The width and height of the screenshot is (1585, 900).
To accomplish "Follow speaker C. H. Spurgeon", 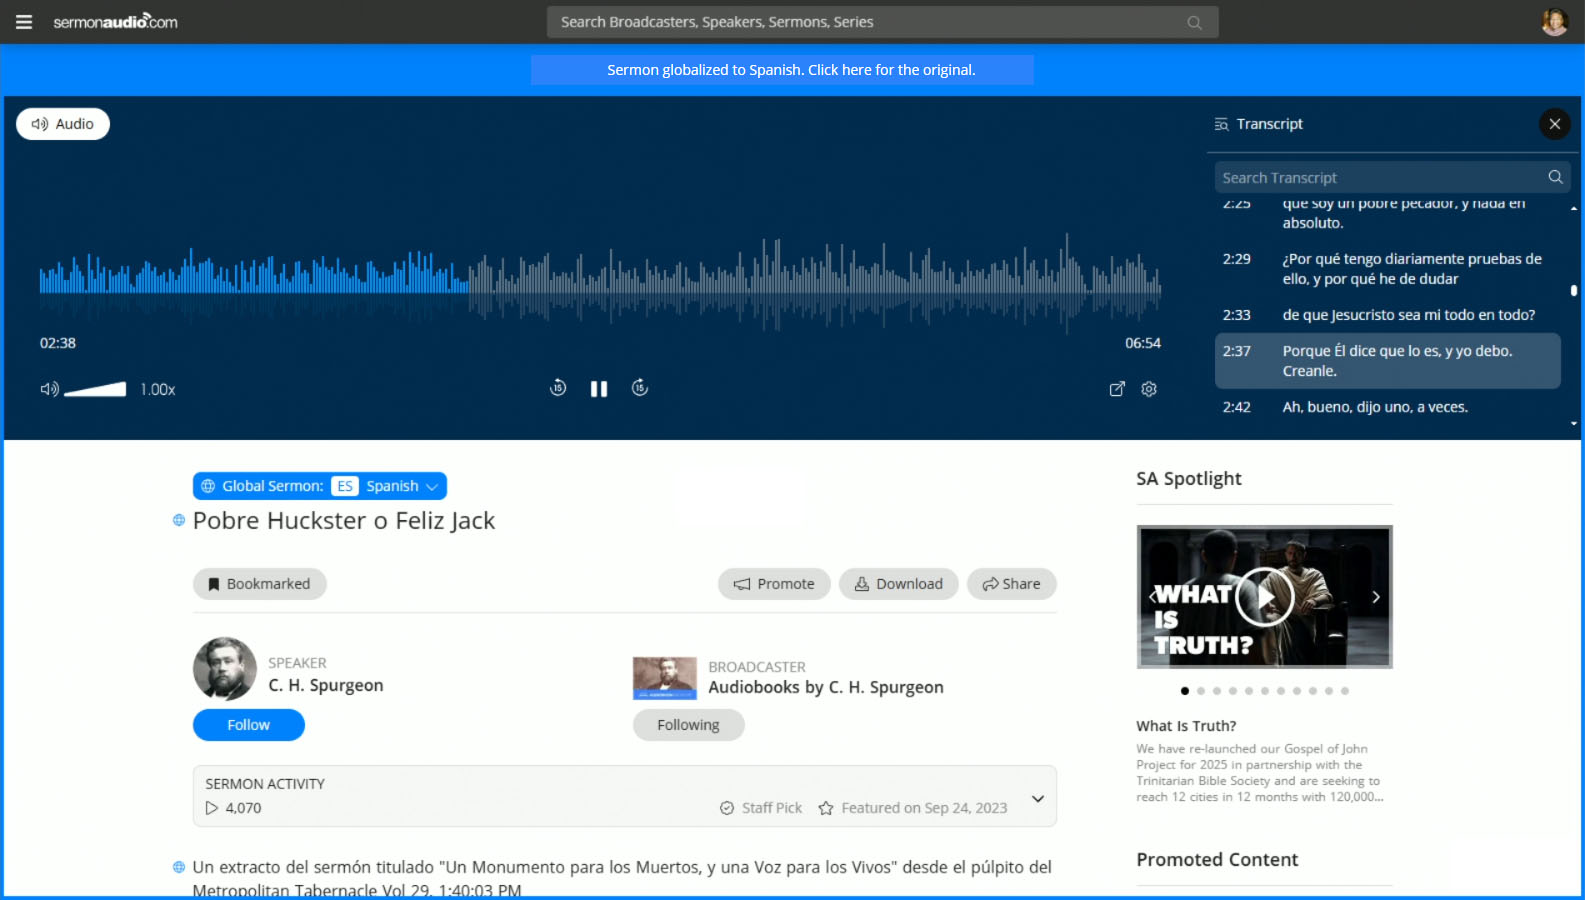I will click(248, 725).
